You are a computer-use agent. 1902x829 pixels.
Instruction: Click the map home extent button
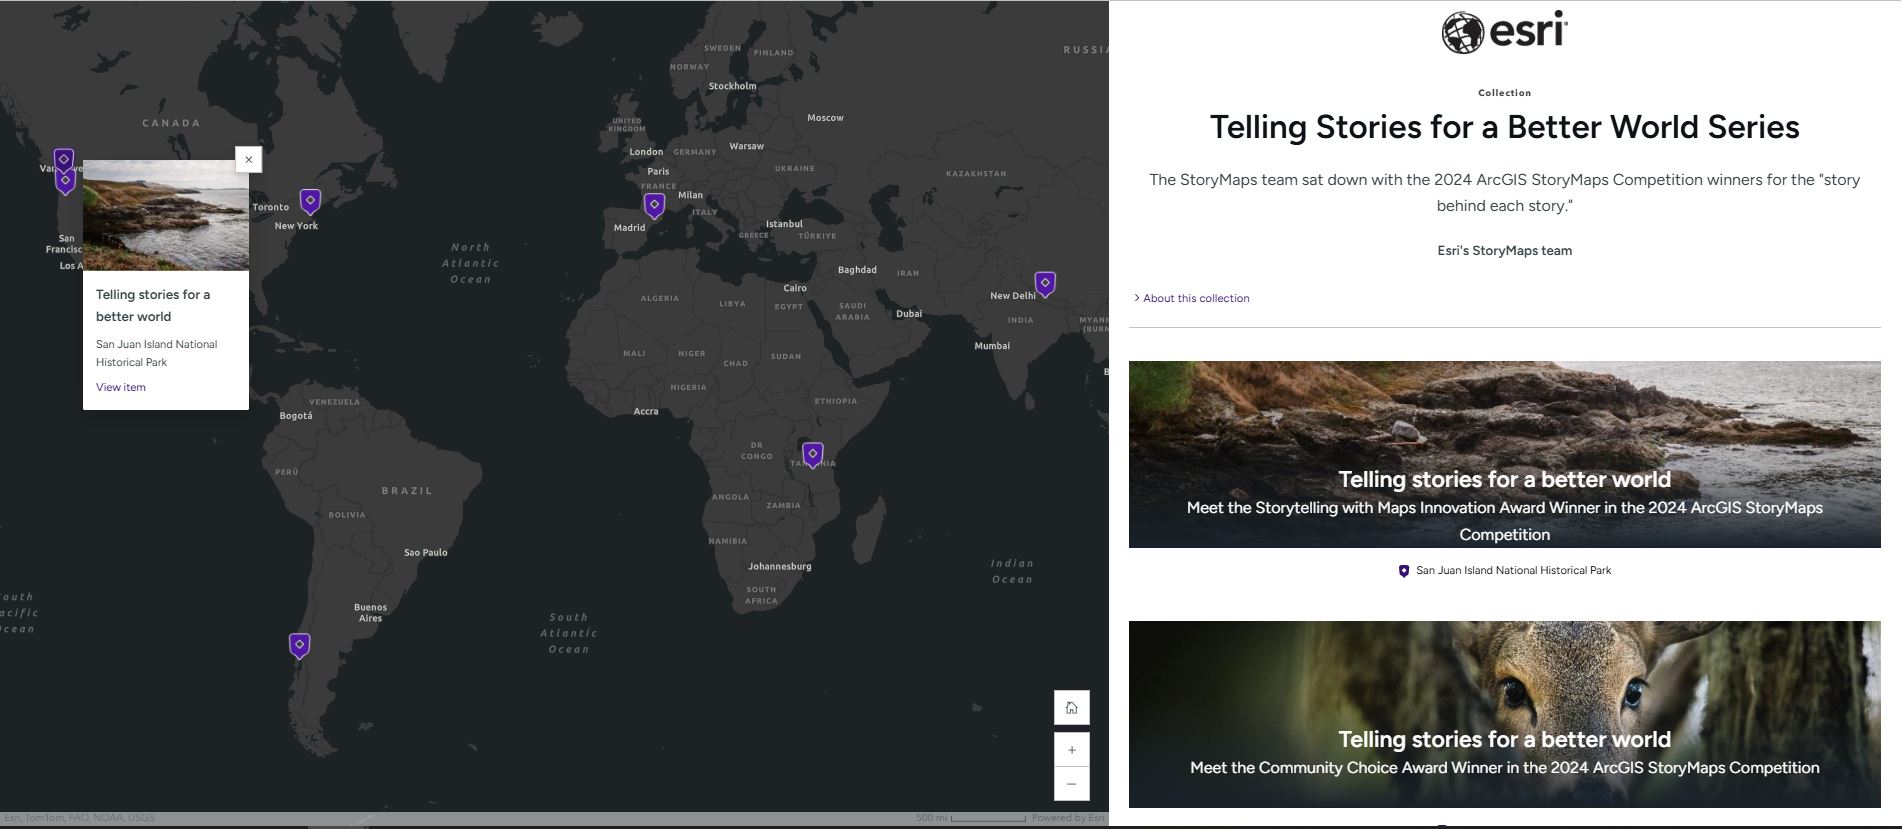tap(1071, 708)
